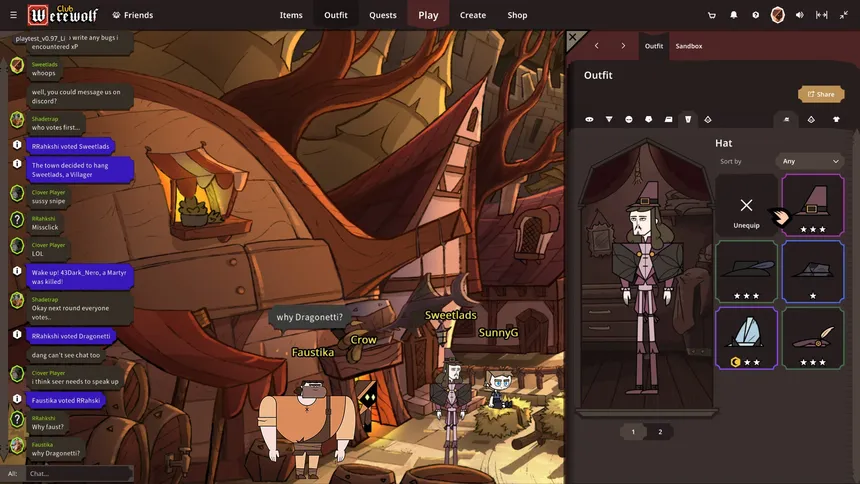Click the 'Faustika voted RRahski' message
Screen dimensions: 860x484
coord(66,401)
